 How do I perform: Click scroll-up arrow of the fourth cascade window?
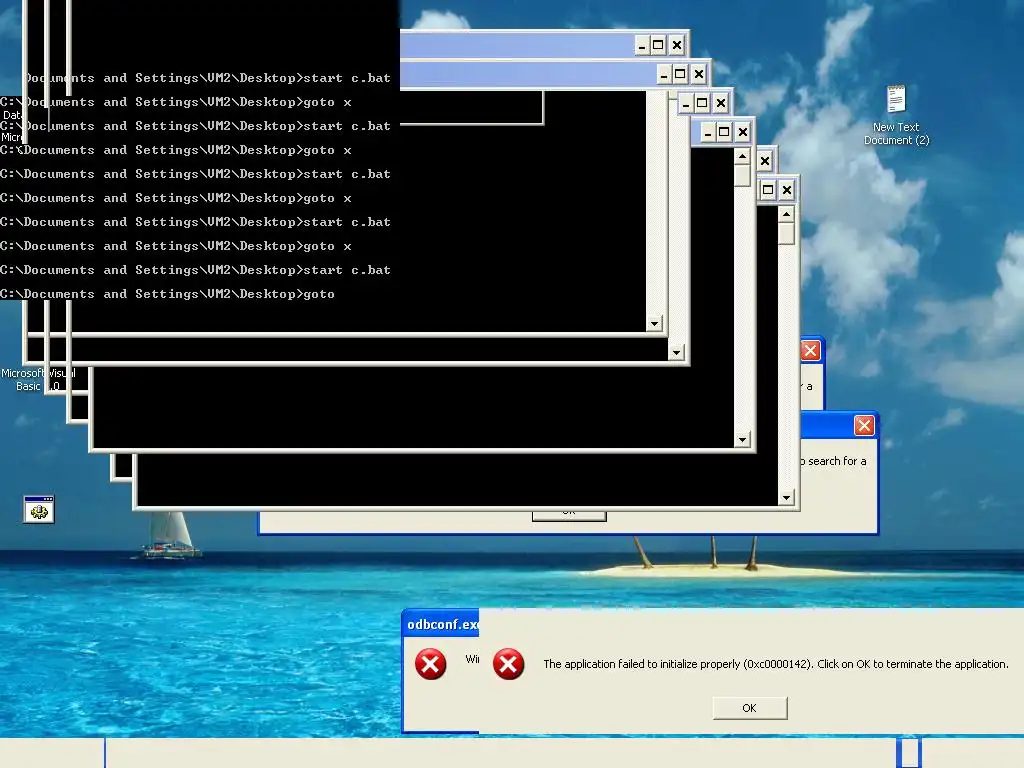pos(743,157)
